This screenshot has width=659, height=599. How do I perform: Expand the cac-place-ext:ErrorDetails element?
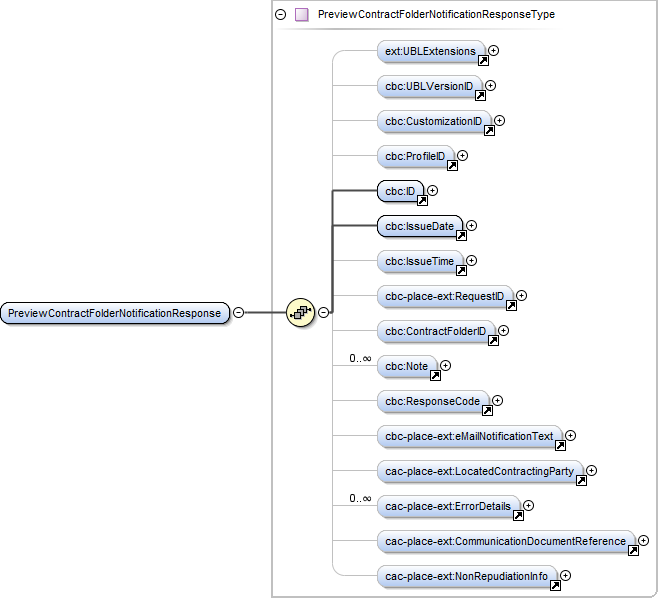pos(528,506)
